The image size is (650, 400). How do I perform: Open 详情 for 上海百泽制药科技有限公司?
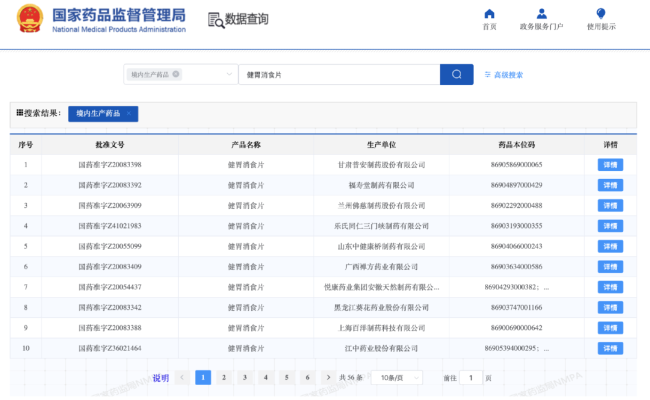click(x=610, y=328)
